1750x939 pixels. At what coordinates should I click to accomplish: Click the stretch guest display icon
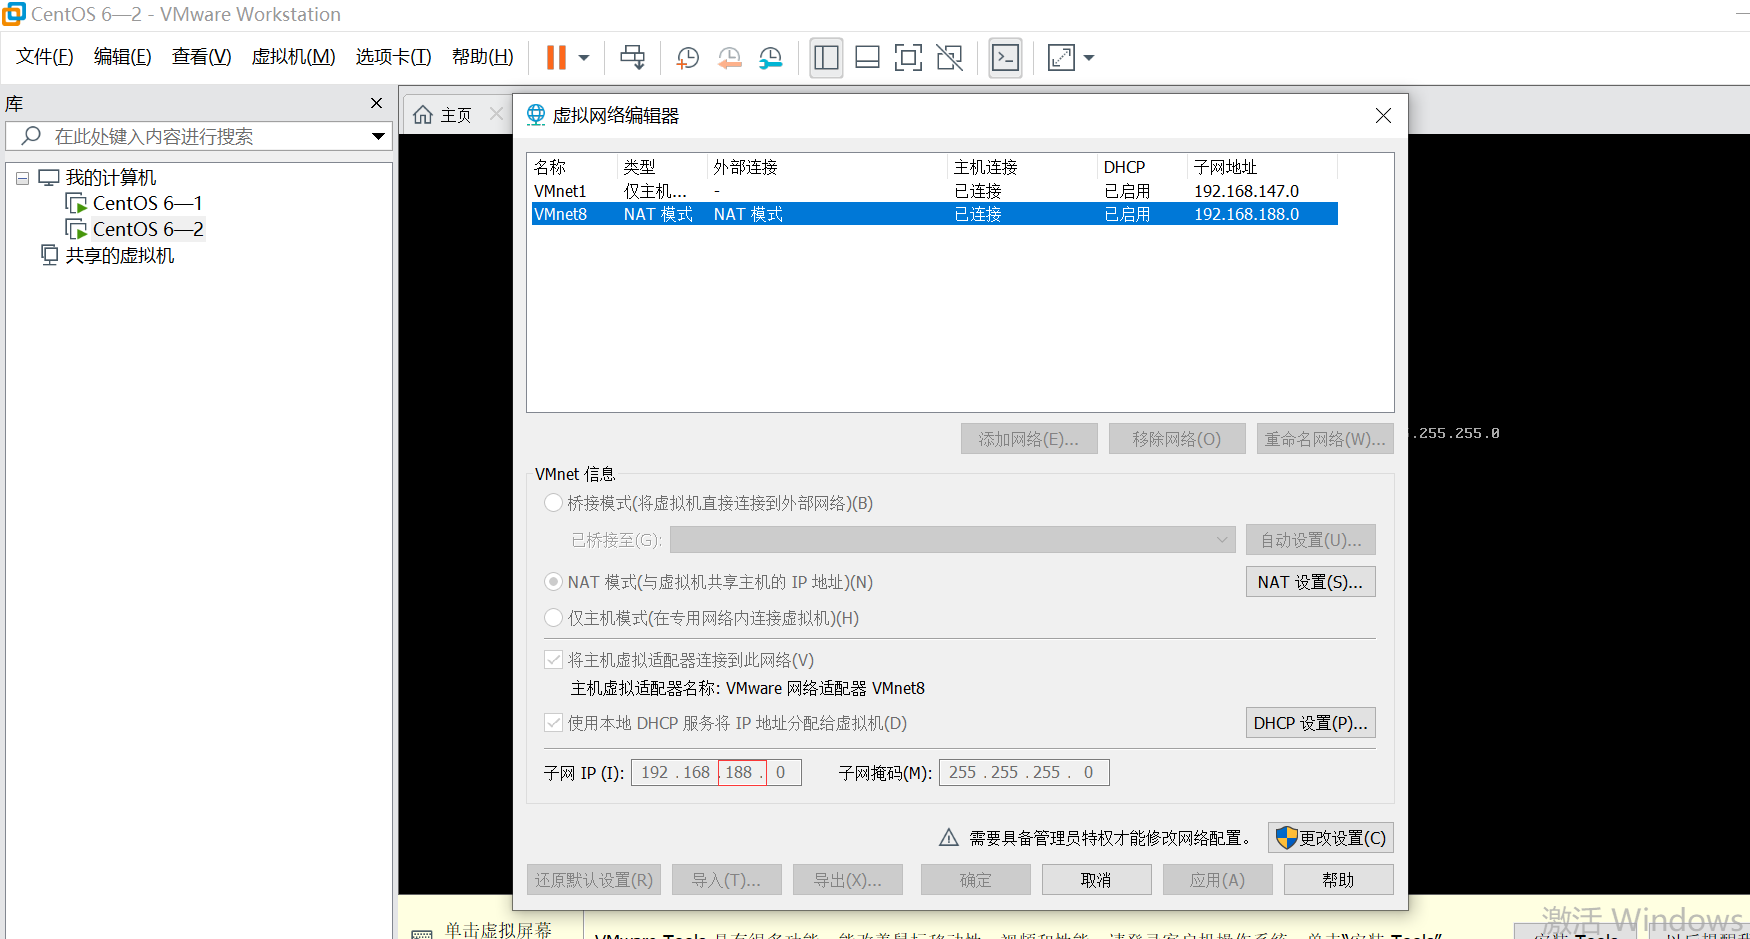(x=1061, y=58)
